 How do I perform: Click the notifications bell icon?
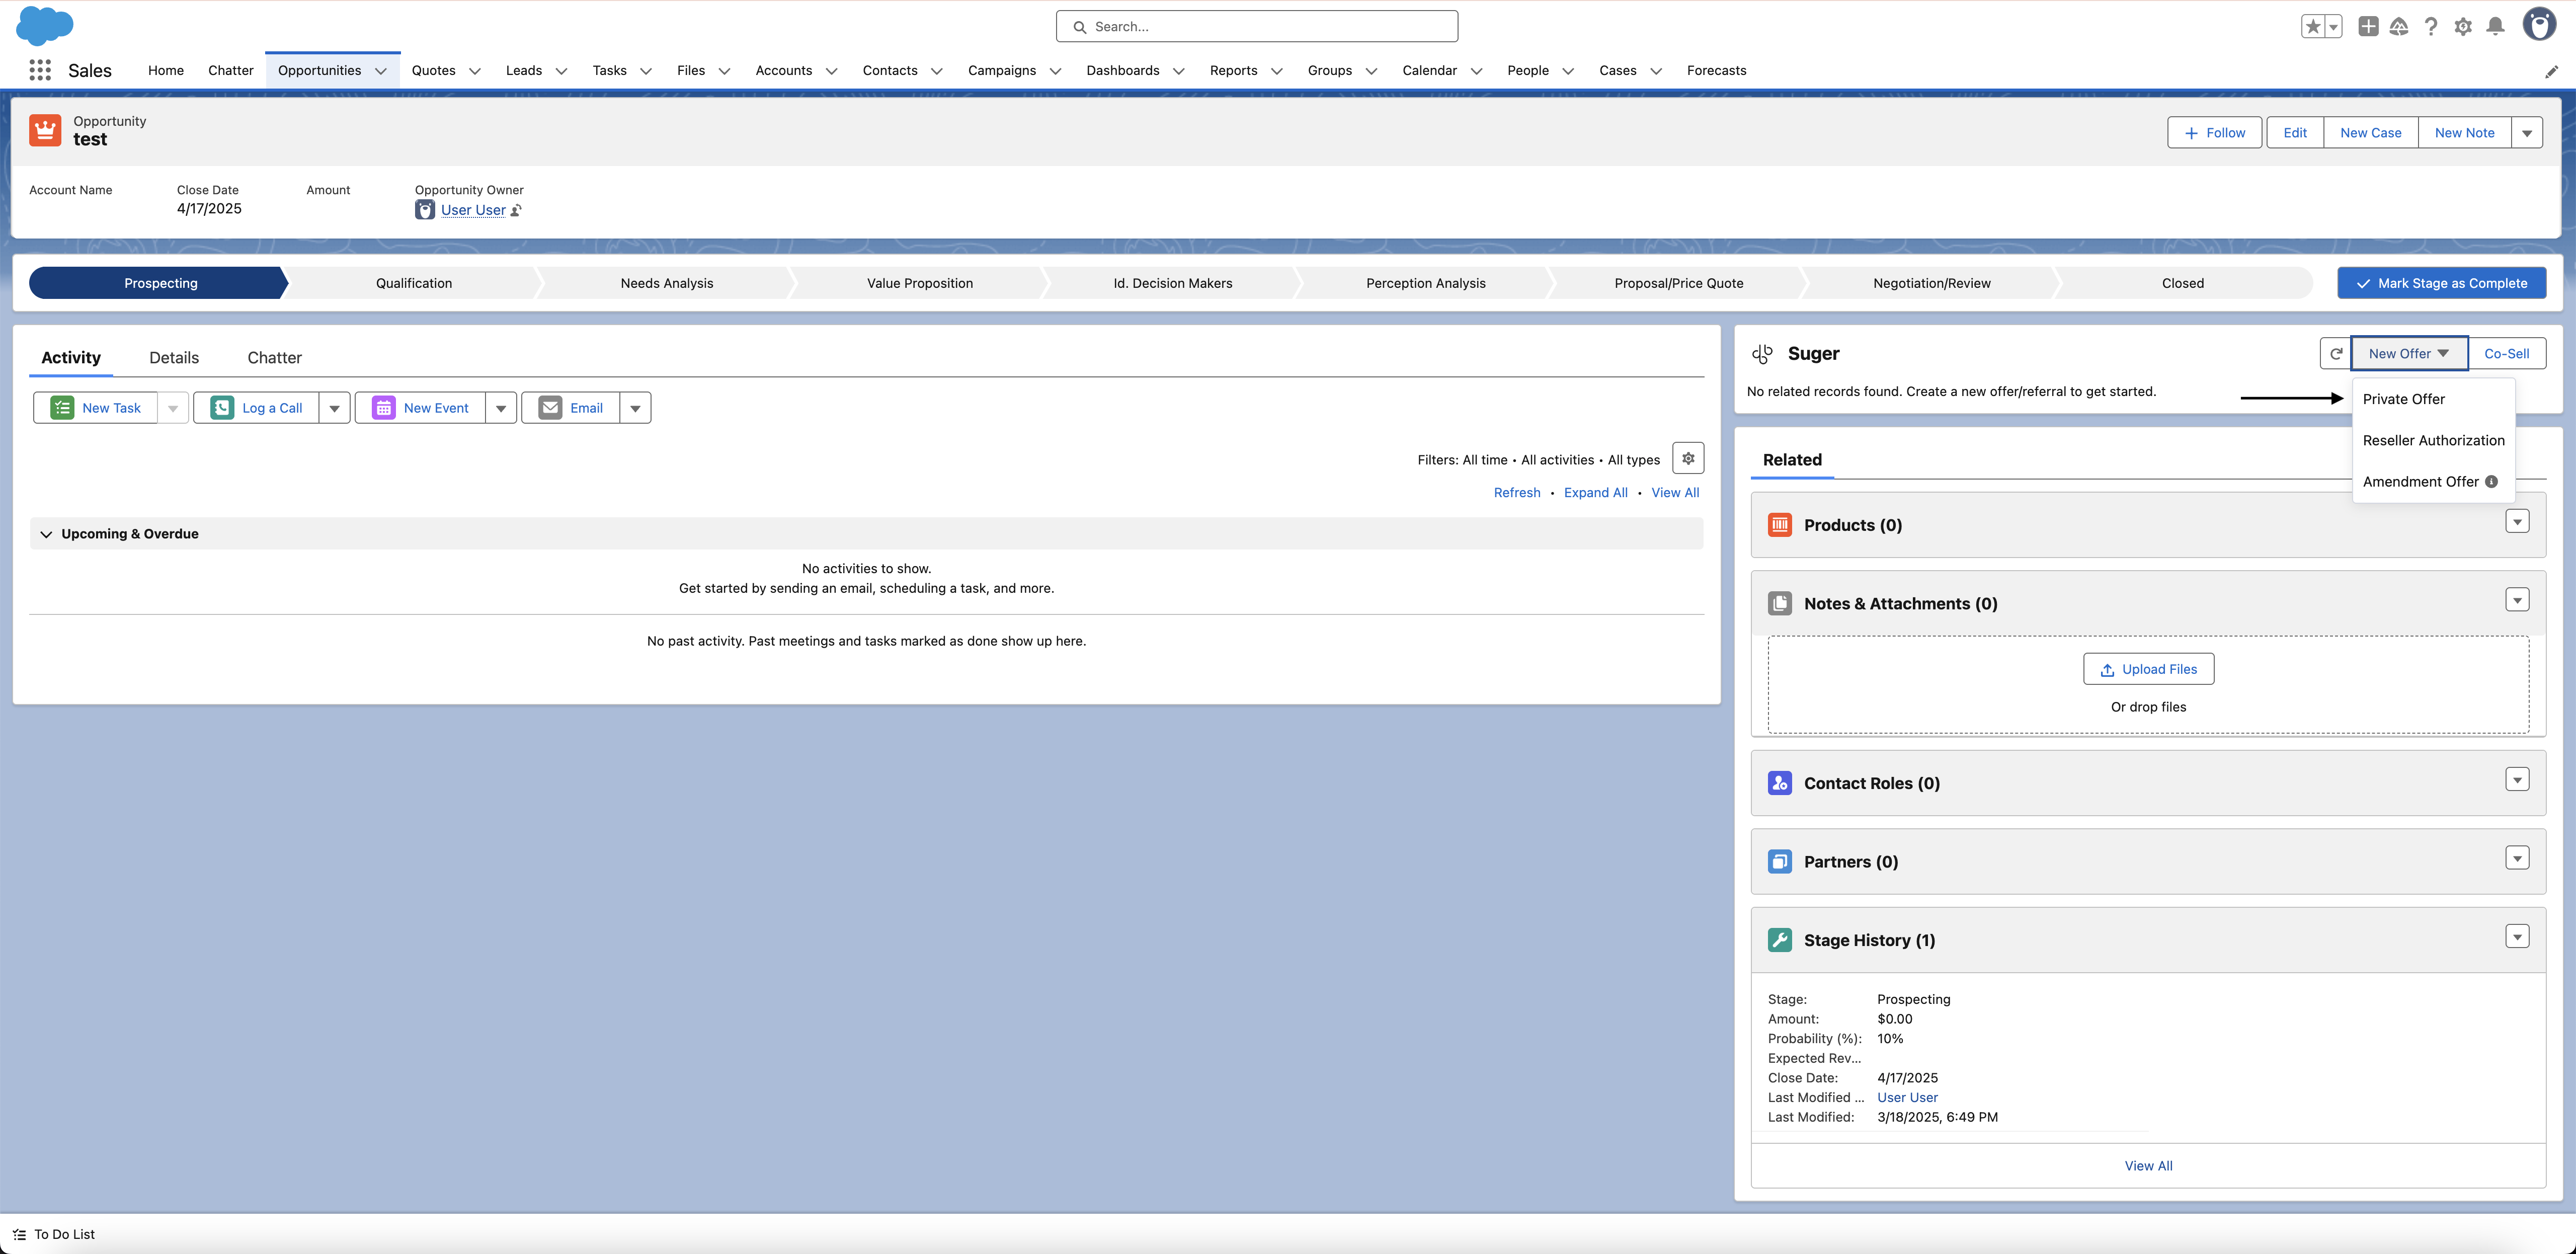(x=2495, y=27)
